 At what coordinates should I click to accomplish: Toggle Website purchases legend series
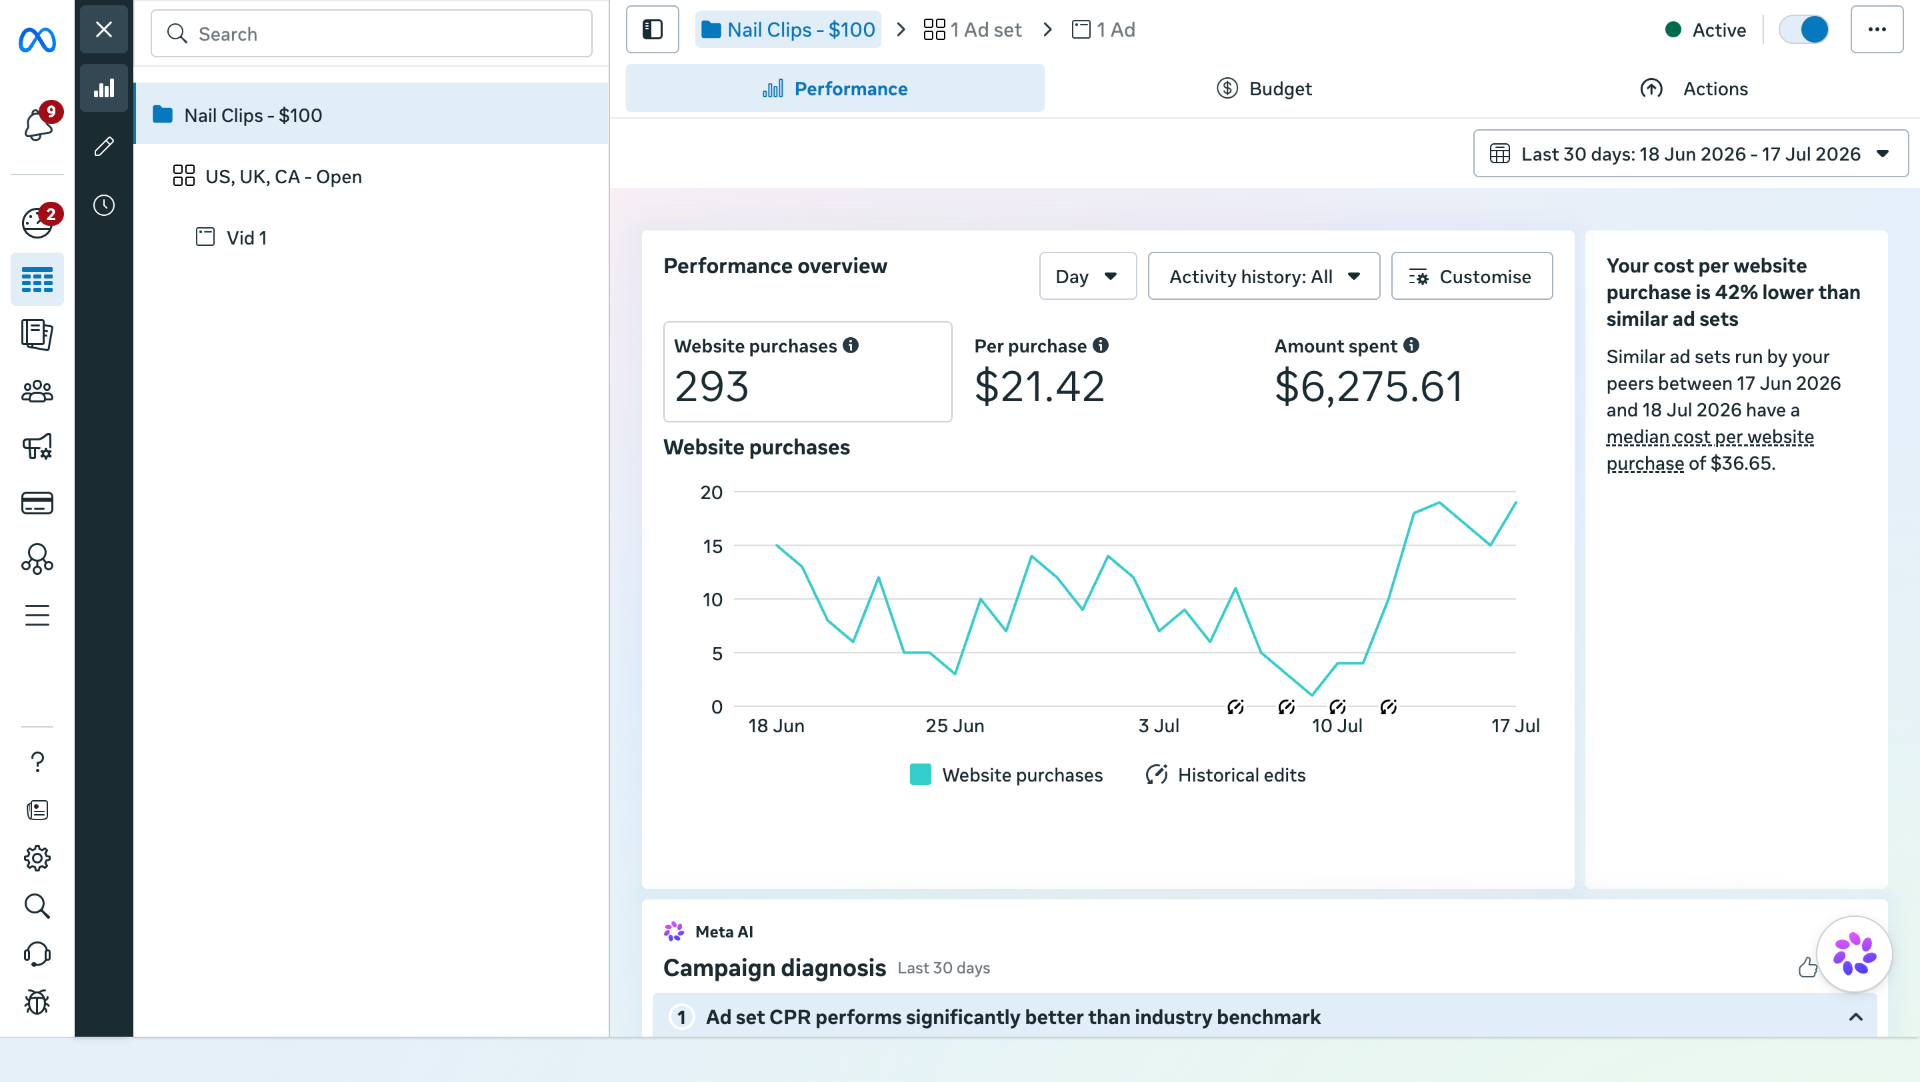click(x=1006, y=775)
